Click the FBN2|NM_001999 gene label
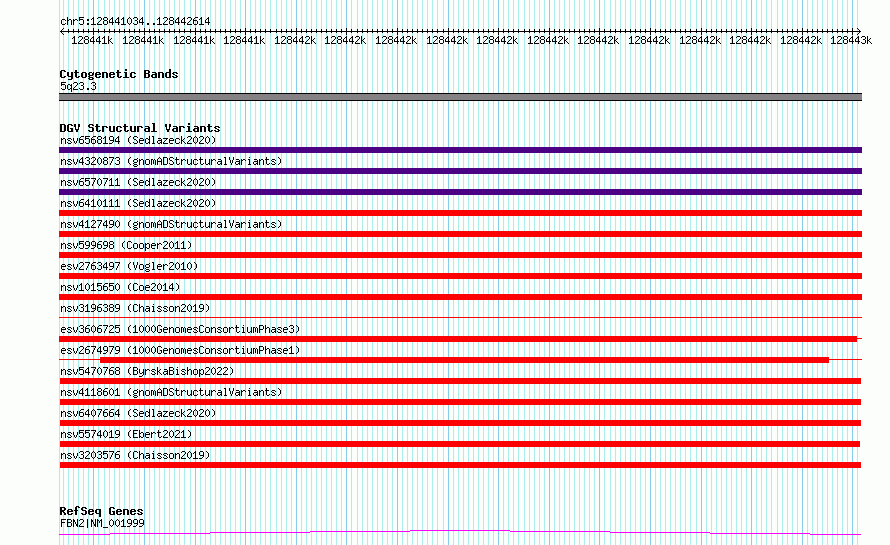 [x=102, y=523]
